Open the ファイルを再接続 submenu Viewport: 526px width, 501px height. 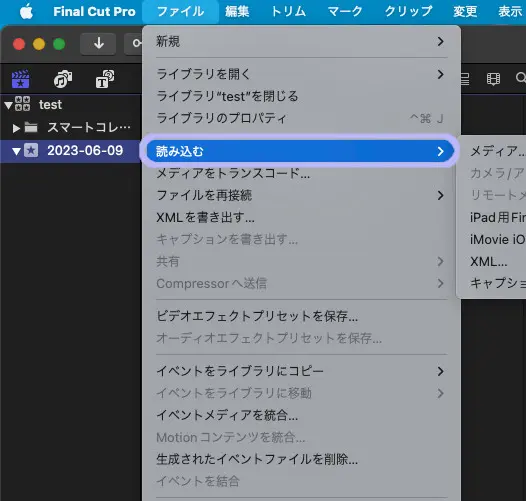click(301, 195)
